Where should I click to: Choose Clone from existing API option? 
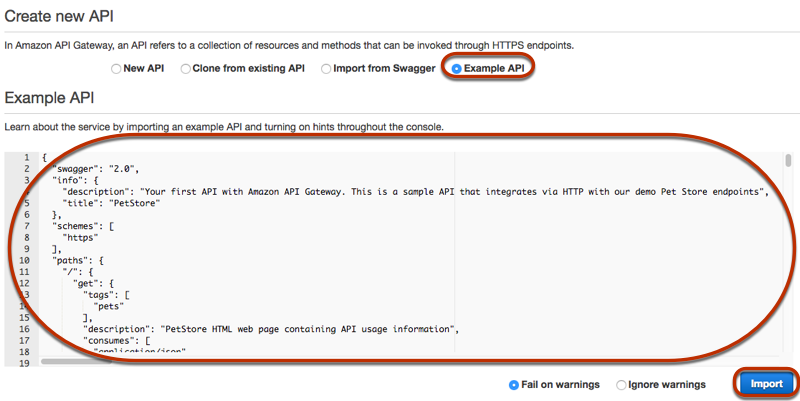[x=186, y=68]
